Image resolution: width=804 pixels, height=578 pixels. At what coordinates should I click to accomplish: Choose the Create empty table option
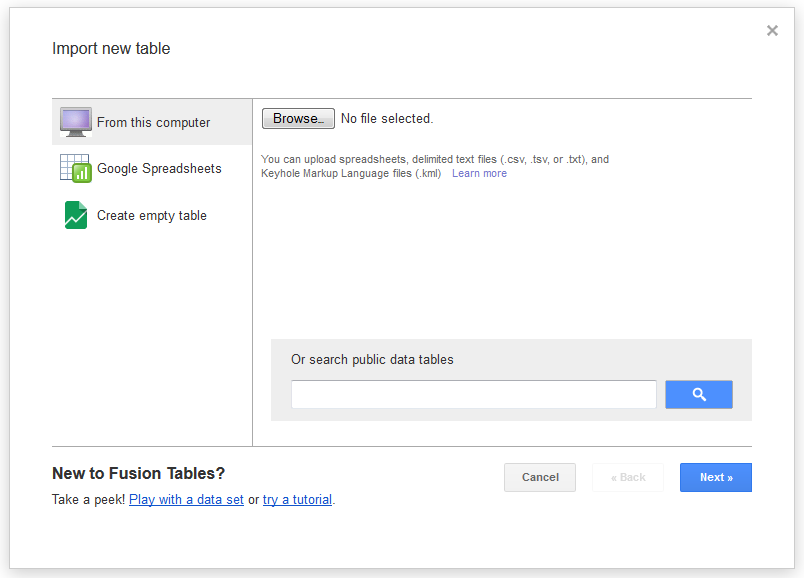[x=151, y=216]
